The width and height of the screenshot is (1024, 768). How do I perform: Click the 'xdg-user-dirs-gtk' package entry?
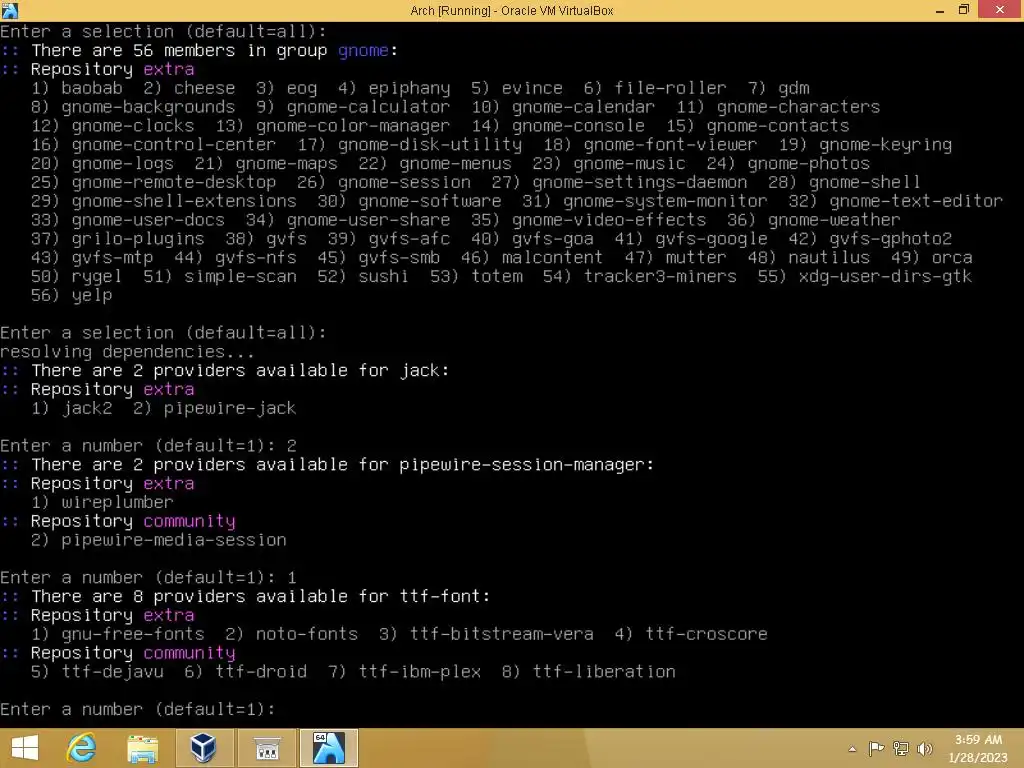click(x=885, y=277)
